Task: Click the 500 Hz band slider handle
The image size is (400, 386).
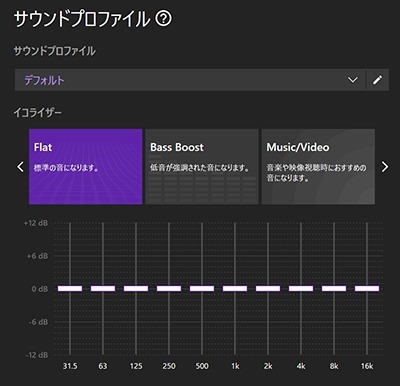Action: (202, 288)
